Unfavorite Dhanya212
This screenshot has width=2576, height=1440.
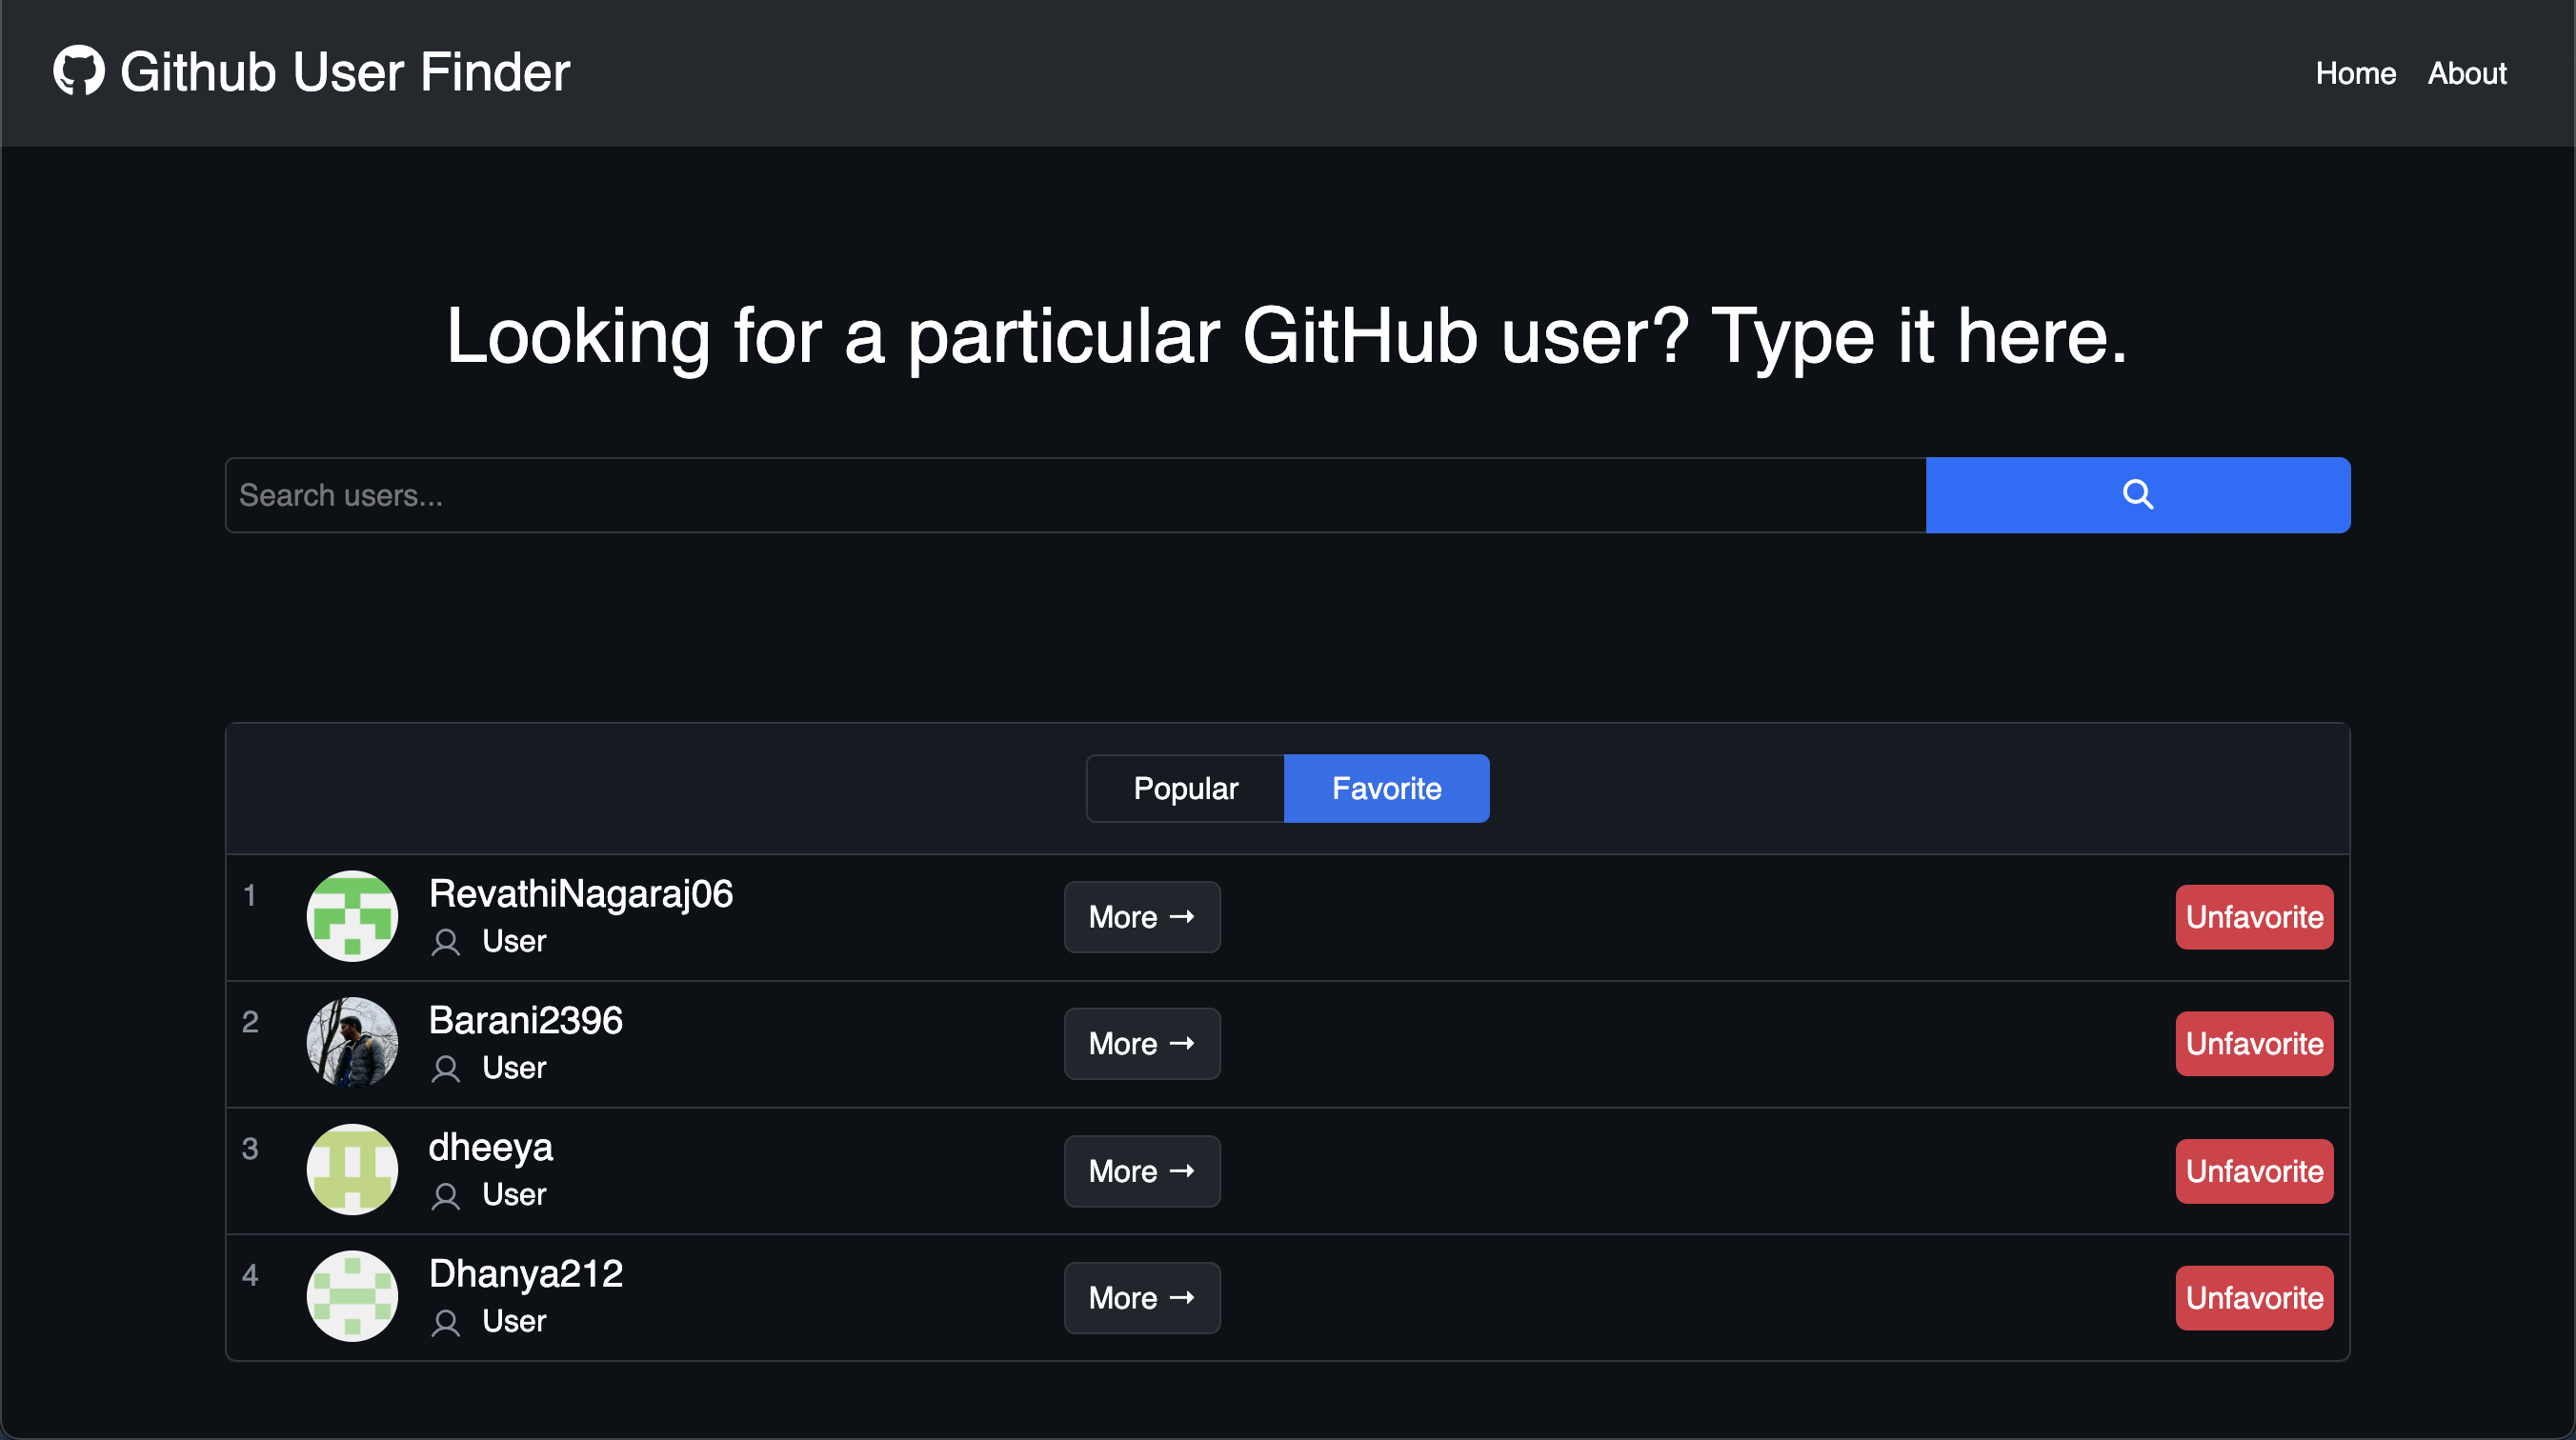click(x=2253, y=1297)
